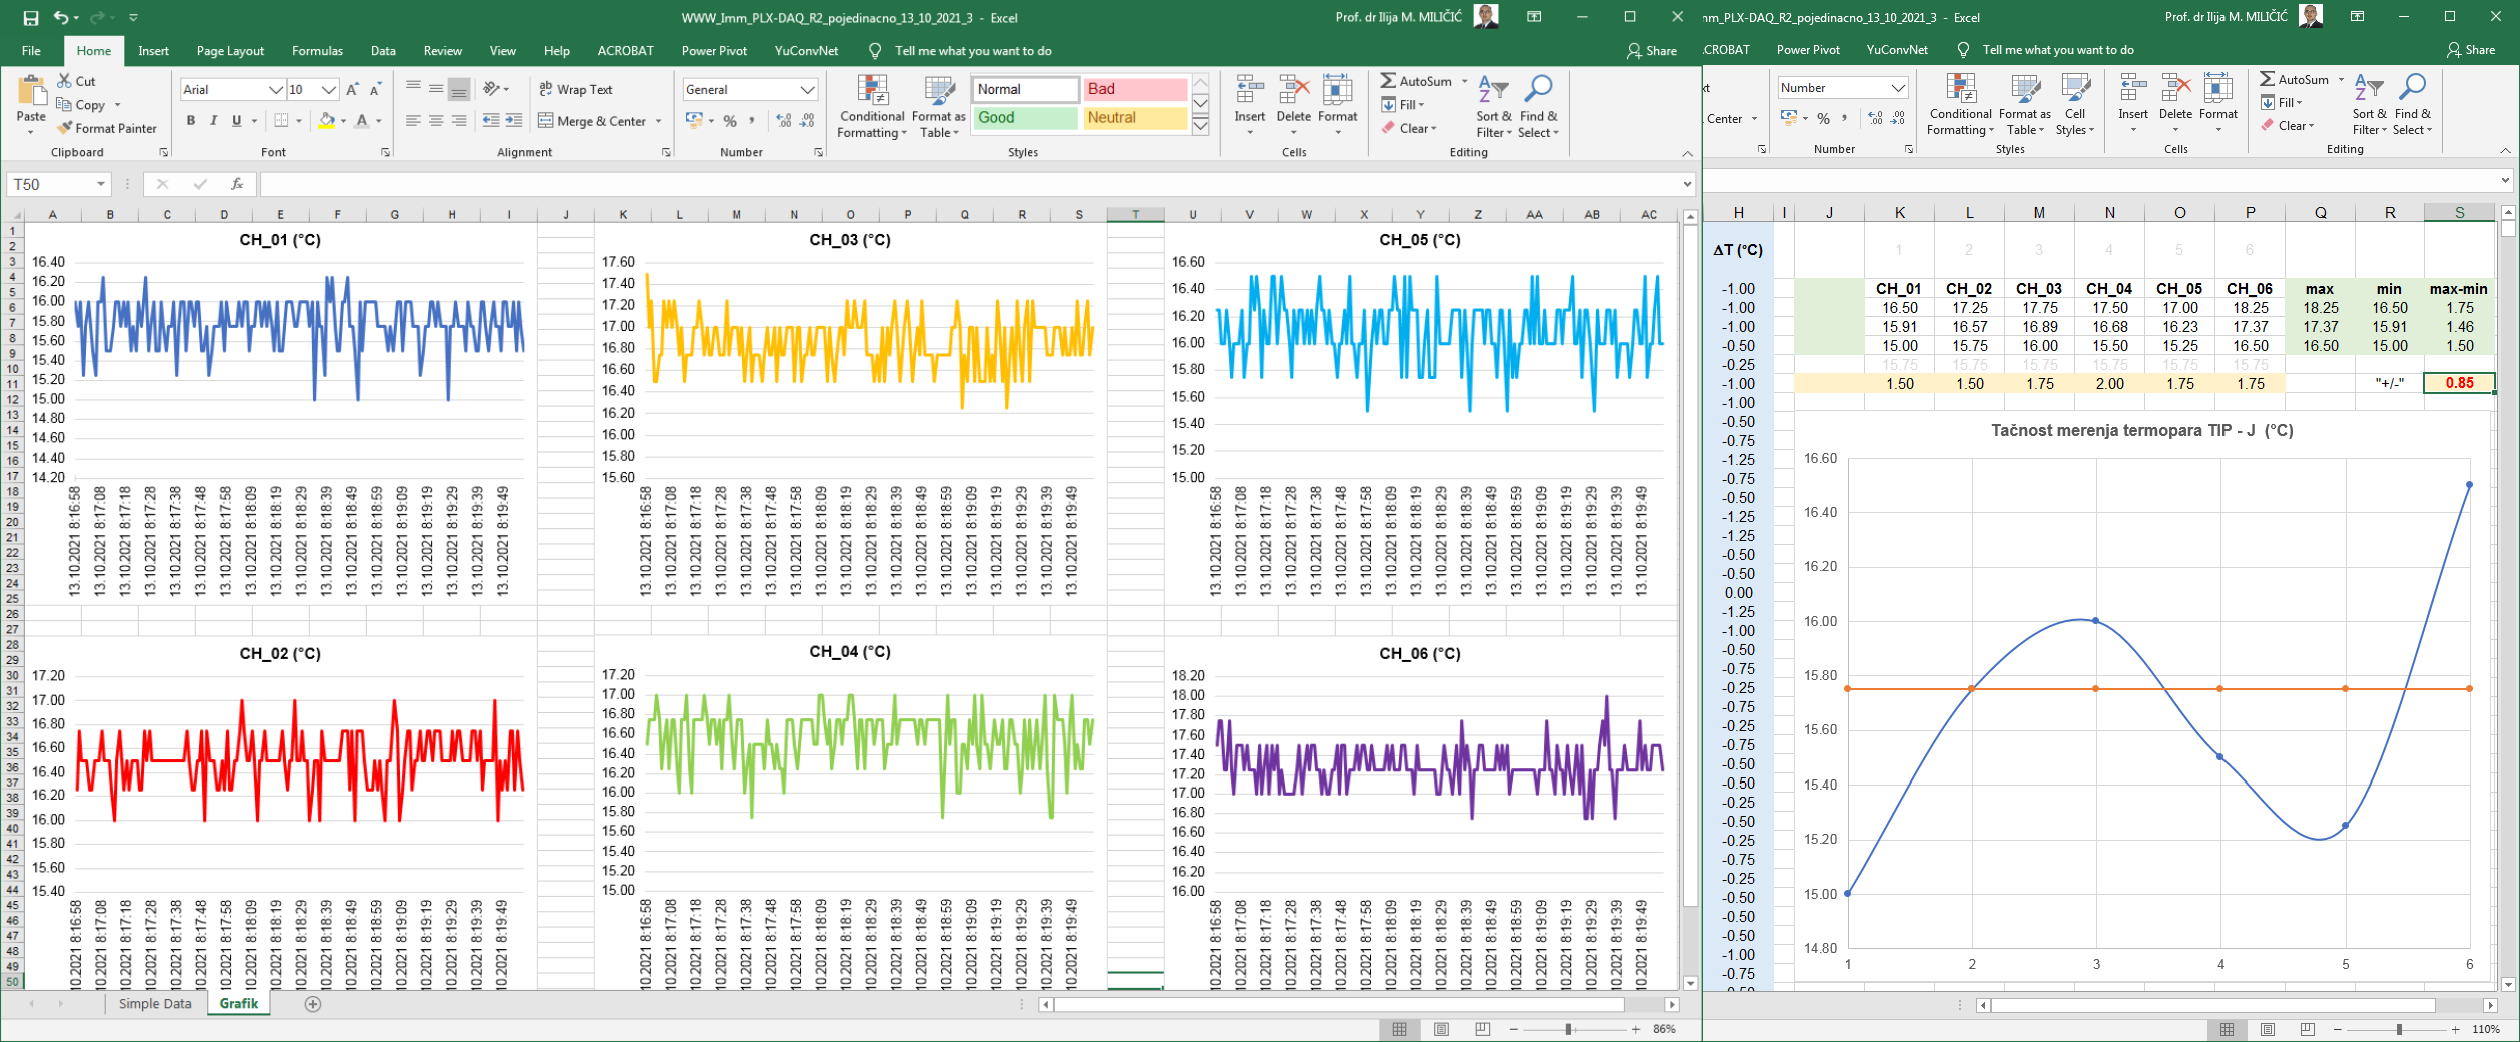Expand the Name Box dropdown showing T50
This screenshot has width=2520, height=1042.
point(101,184)
